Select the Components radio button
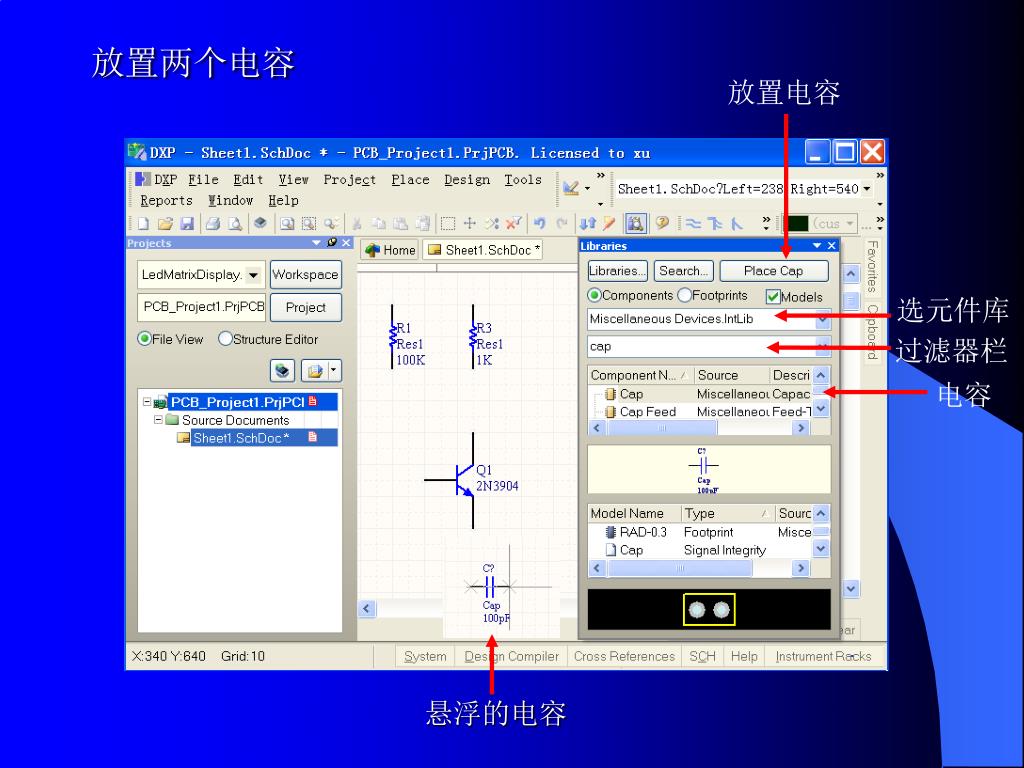This screenshot has height=768, width=1024. pyautogui.click(x=594, y=295)
